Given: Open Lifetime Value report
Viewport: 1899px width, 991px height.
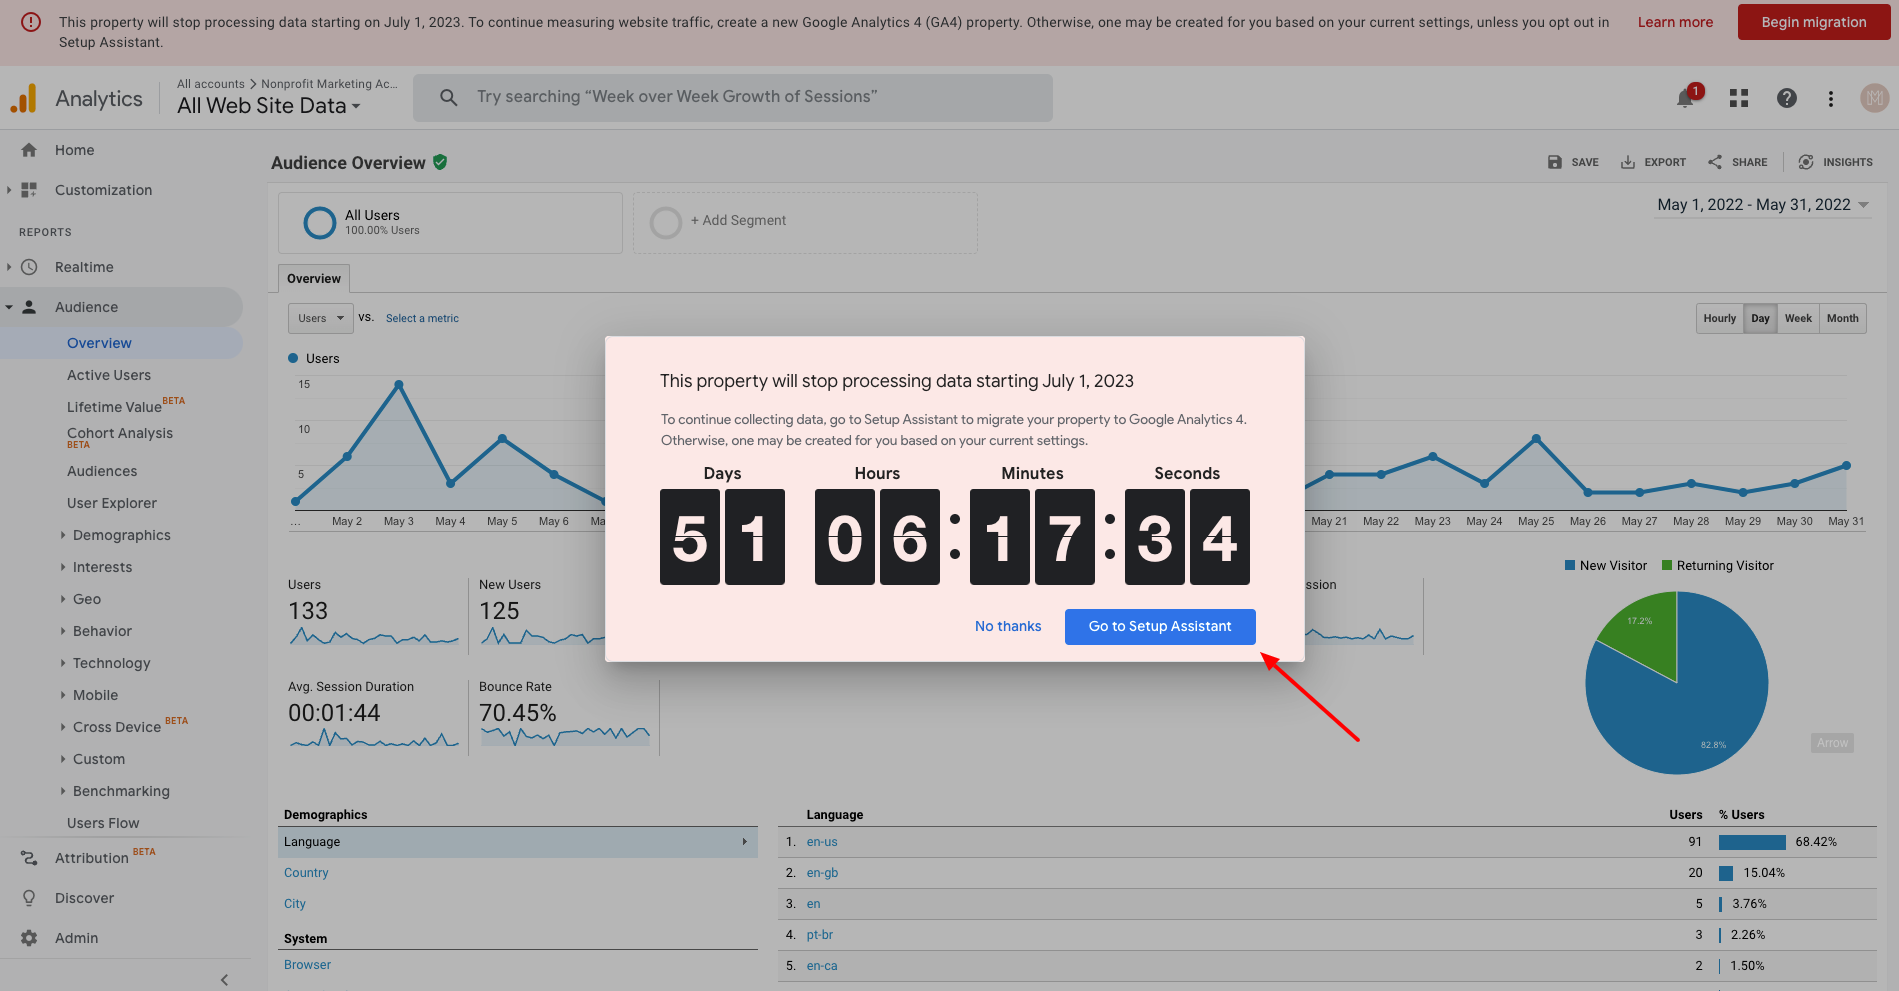Looking at the screenshot, I should (114, 407).
